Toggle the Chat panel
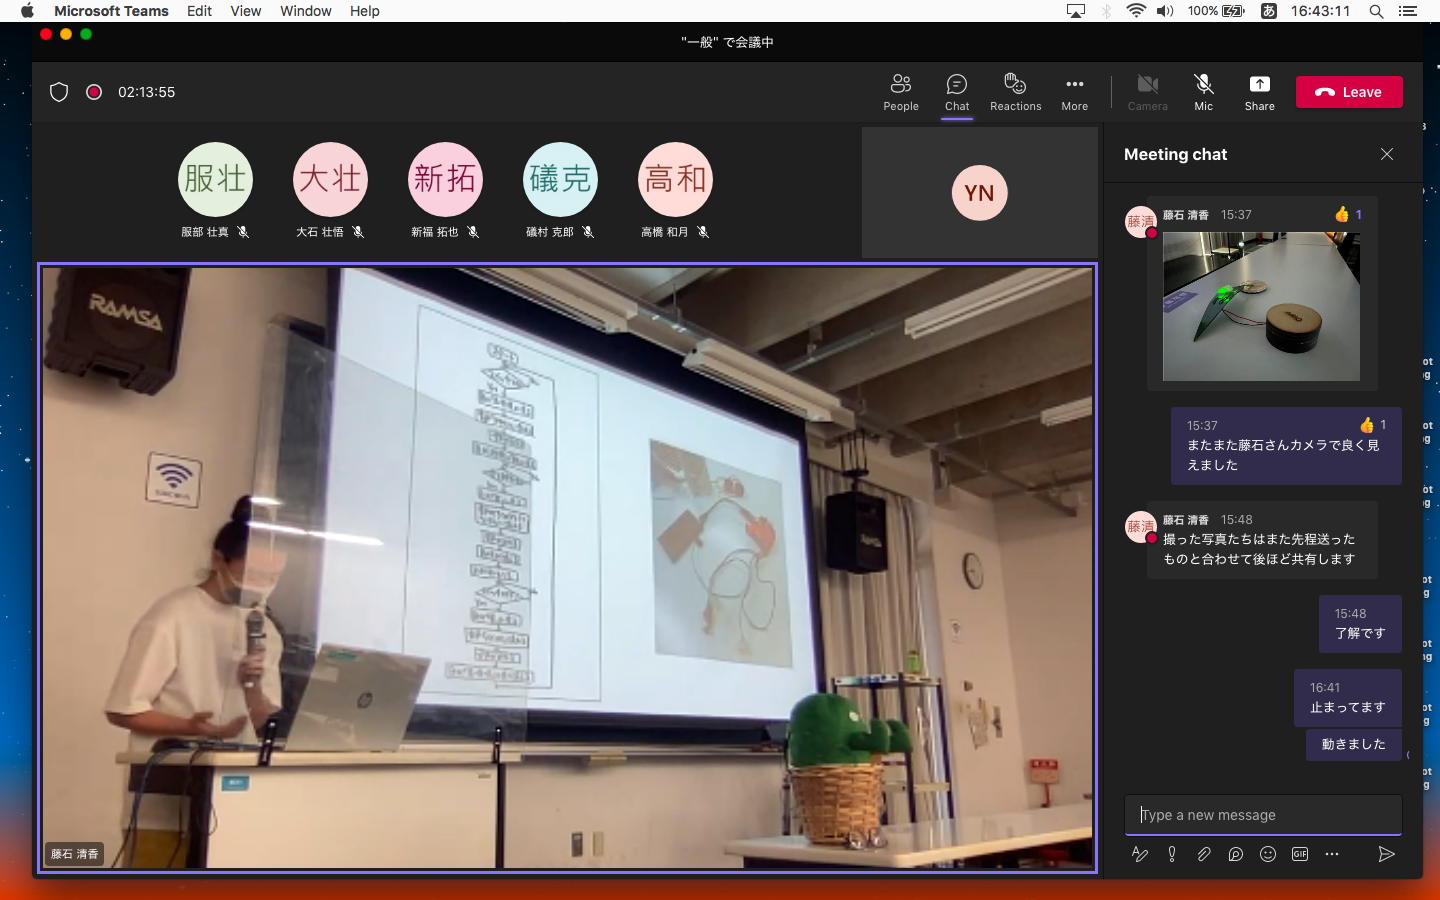Image resolution: width=1440 pixels, height=900 pixels. pos(957,92)
